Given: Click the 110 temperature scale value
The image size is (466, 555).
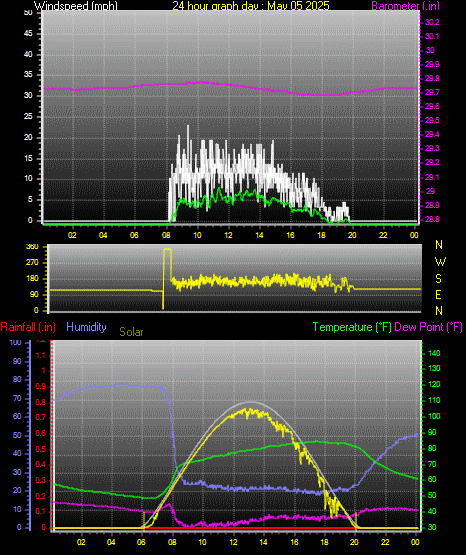Looking at the screenshot, I should pos(434,400).
